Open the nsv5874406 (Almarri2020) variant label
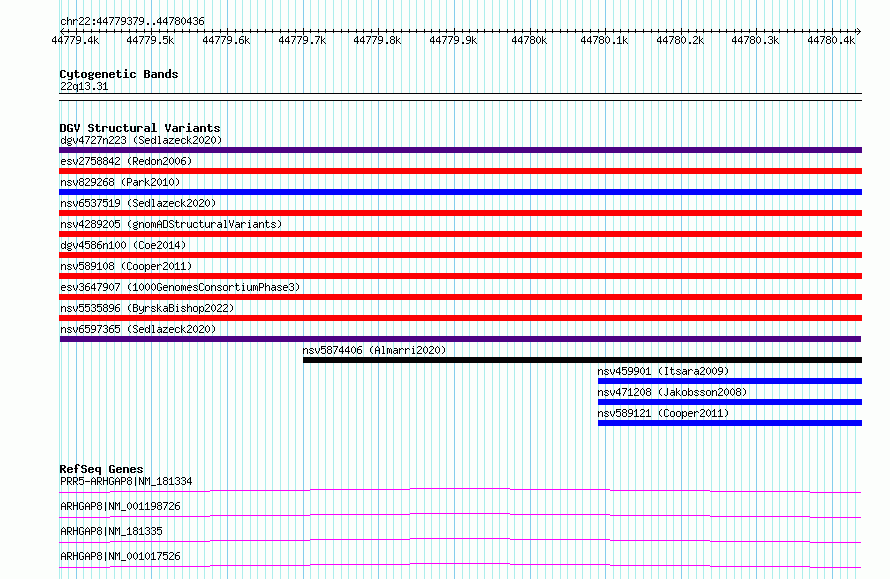The height and width of the screenshot is (579, 890). click(x=374, y=350)
